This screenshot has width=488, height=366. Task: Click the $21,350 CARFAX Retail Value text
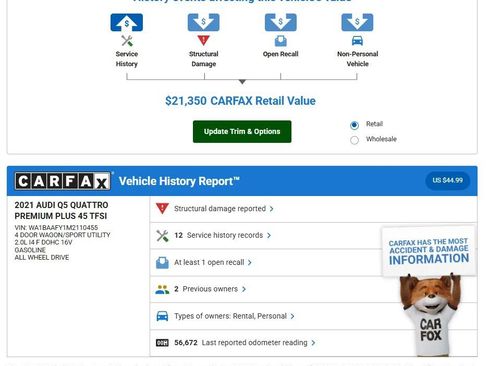(x=240, y=101)
